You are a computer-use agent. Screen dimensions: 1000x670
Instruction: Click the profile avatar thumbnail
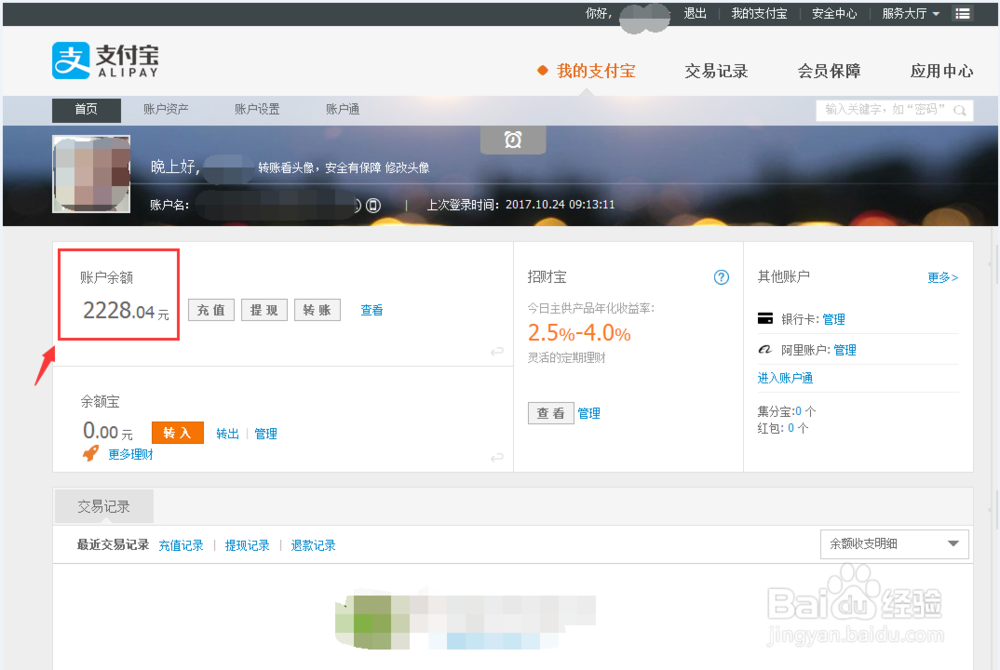(91, 173)
